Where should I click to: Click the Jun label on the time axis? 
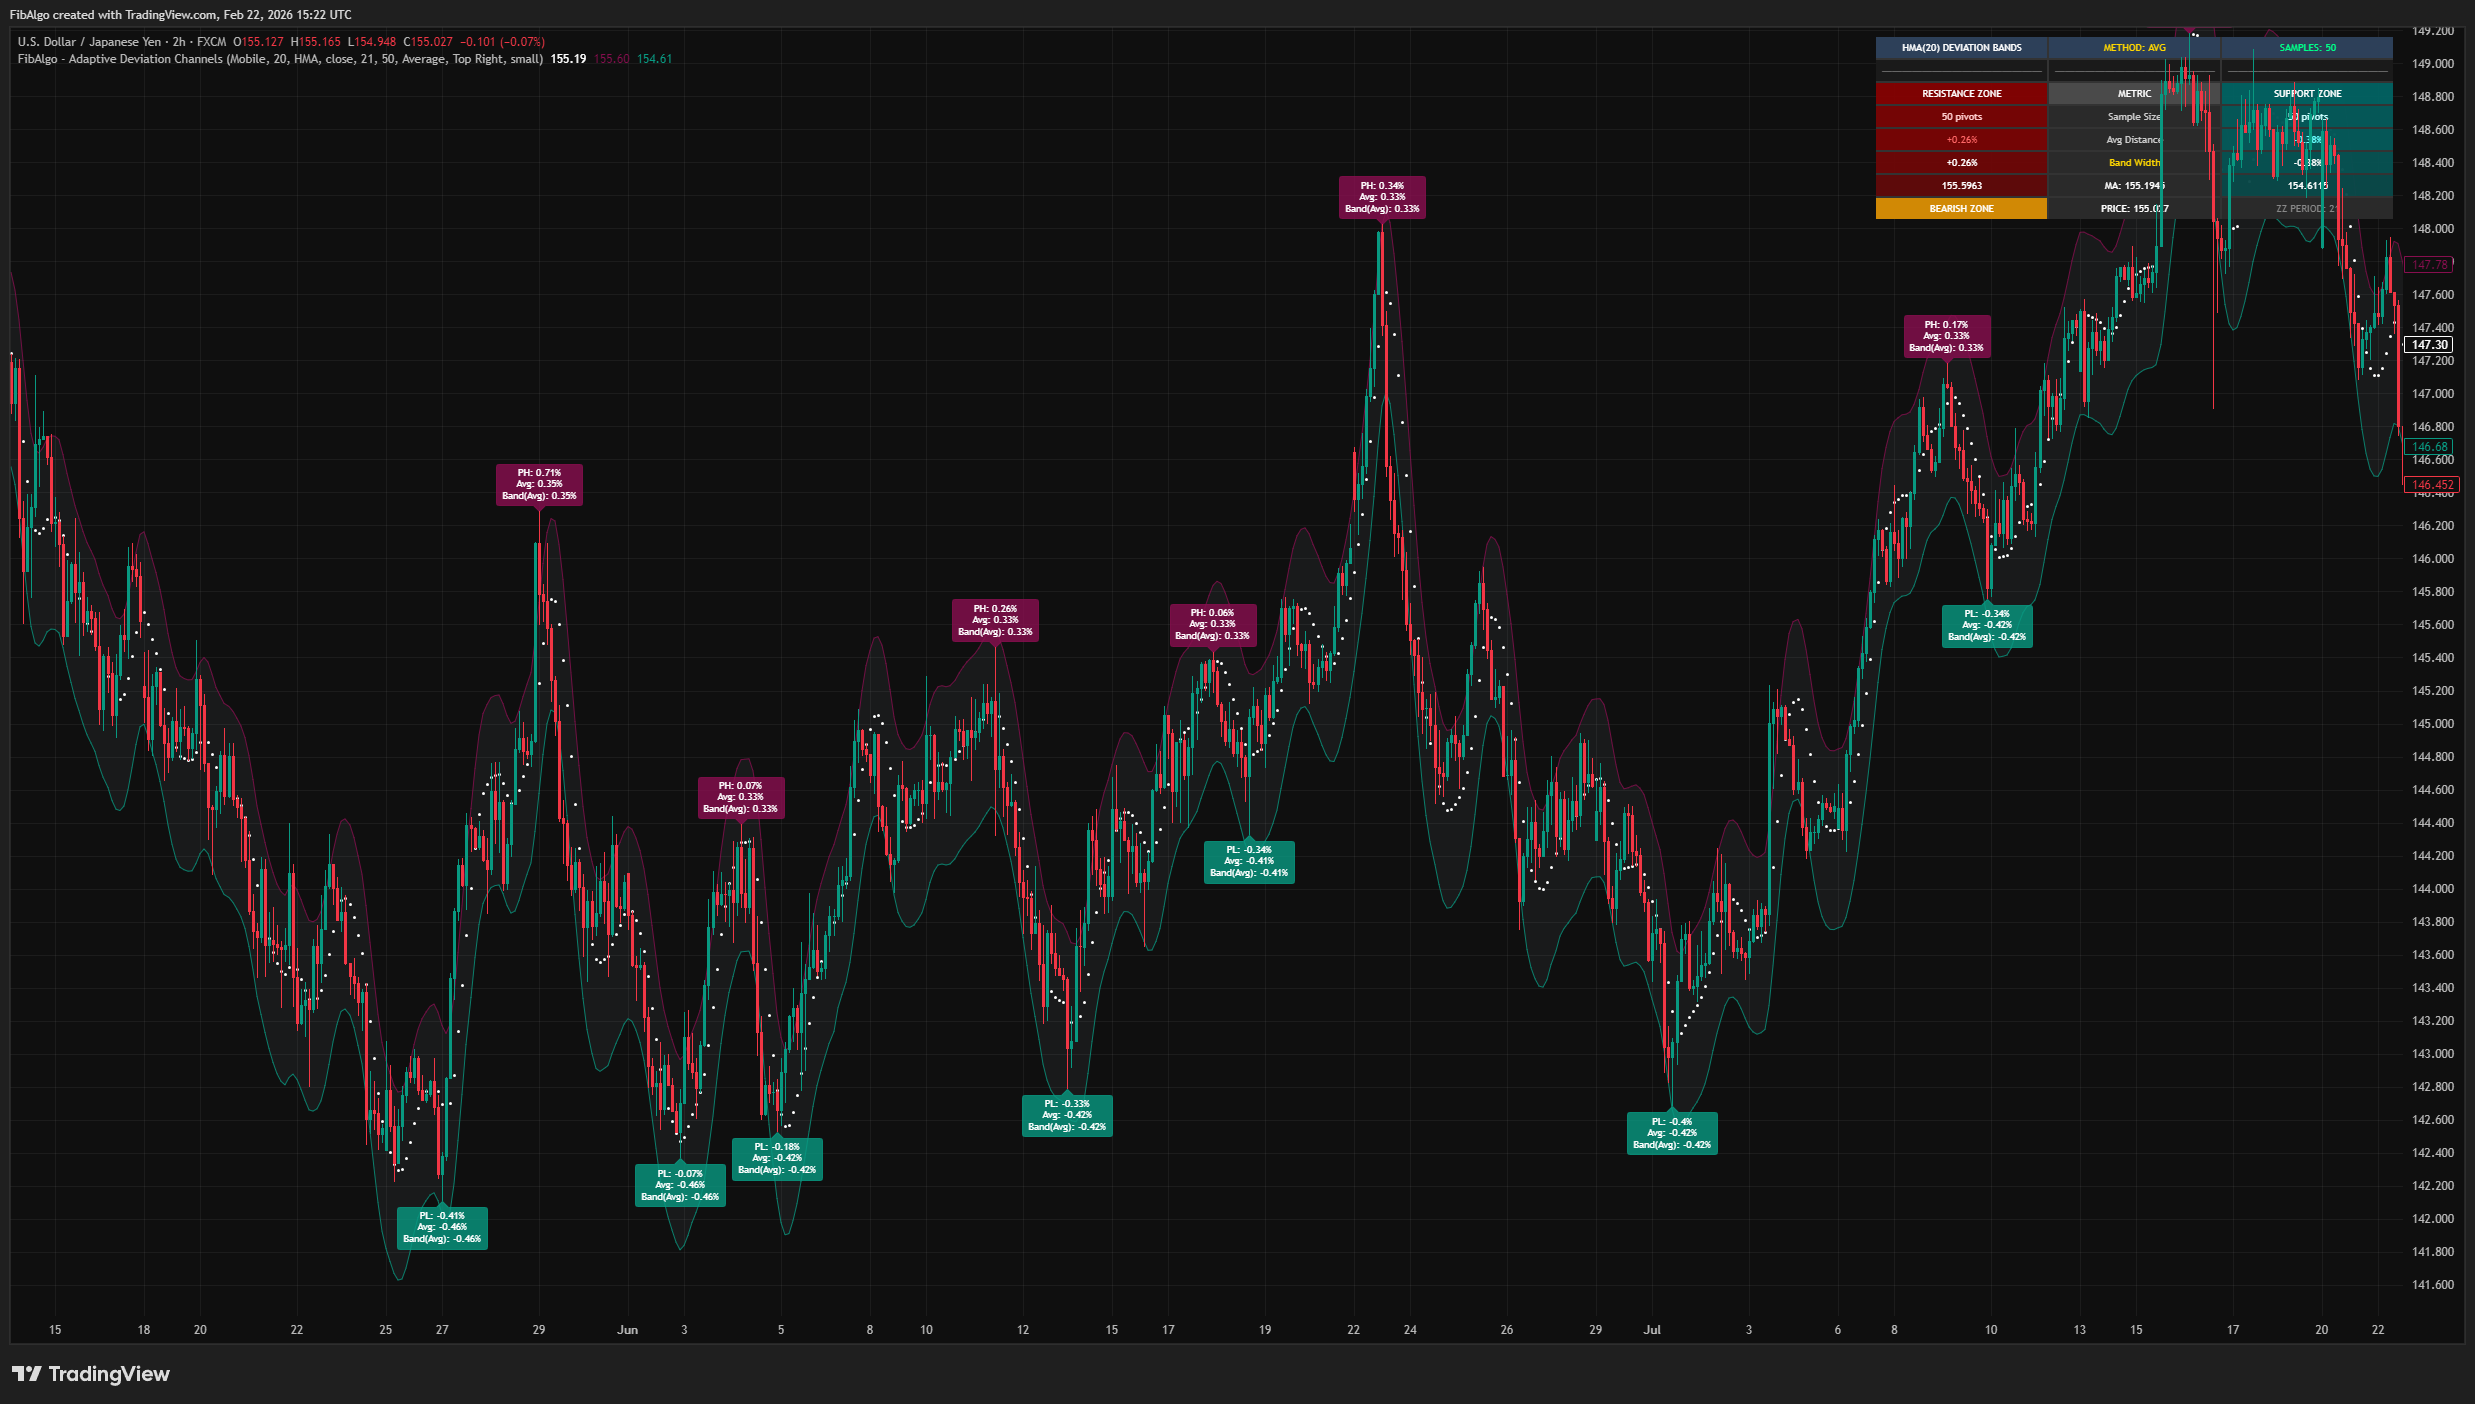[x=627, y=1330]
